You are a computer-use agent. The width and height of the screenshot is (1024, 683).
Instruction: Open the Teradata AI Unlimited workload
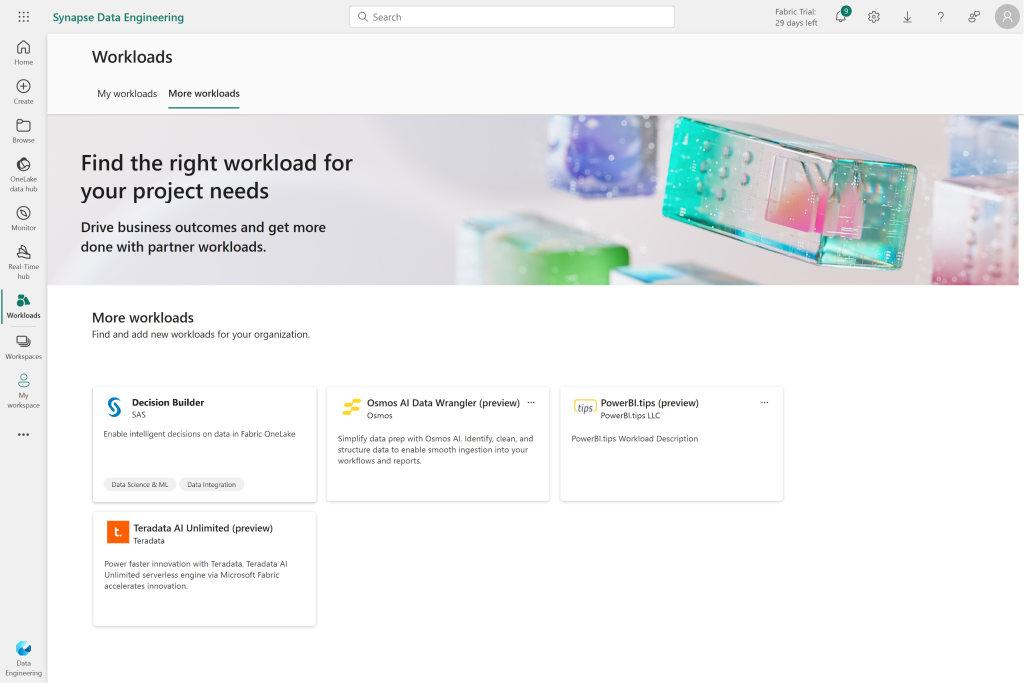204,568
